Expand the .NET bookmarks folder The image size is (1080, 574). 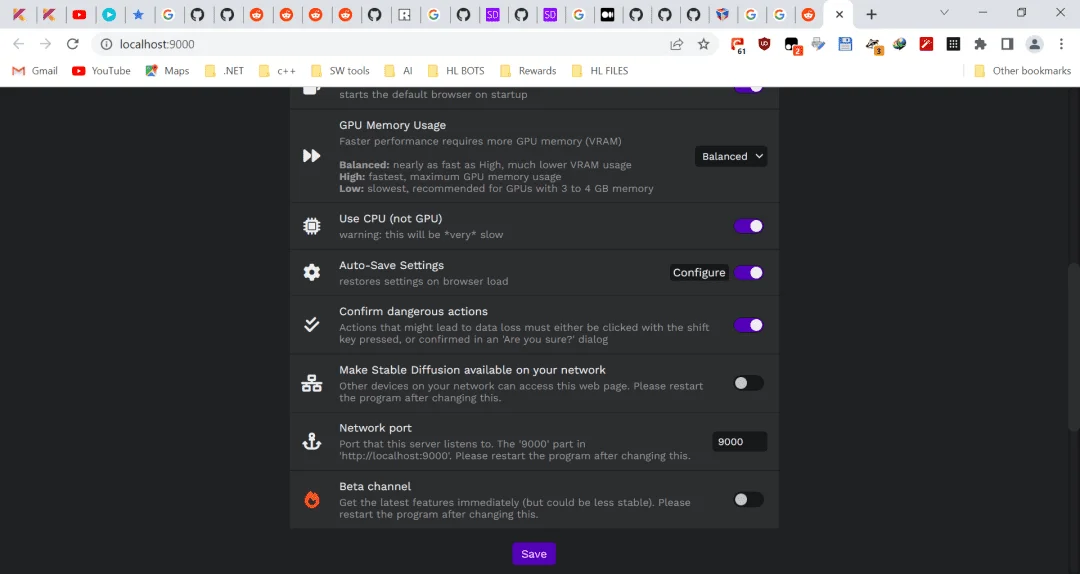(225, 70)
